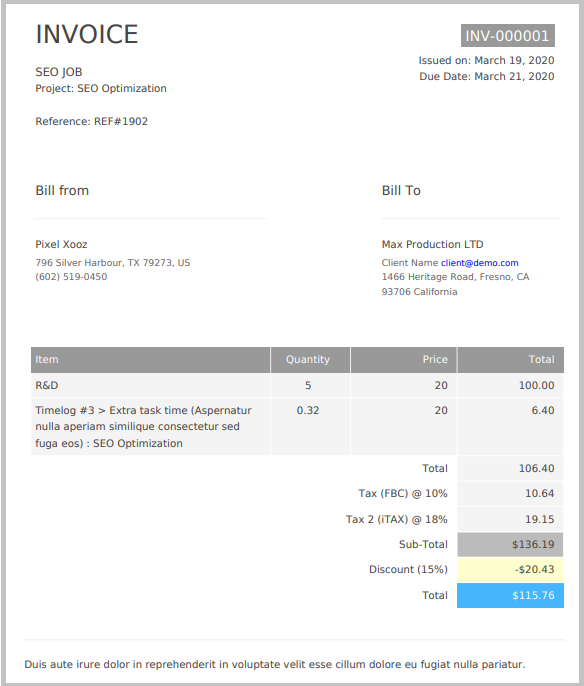Click the Project: SEO Optimization line

tap(101, 88)
